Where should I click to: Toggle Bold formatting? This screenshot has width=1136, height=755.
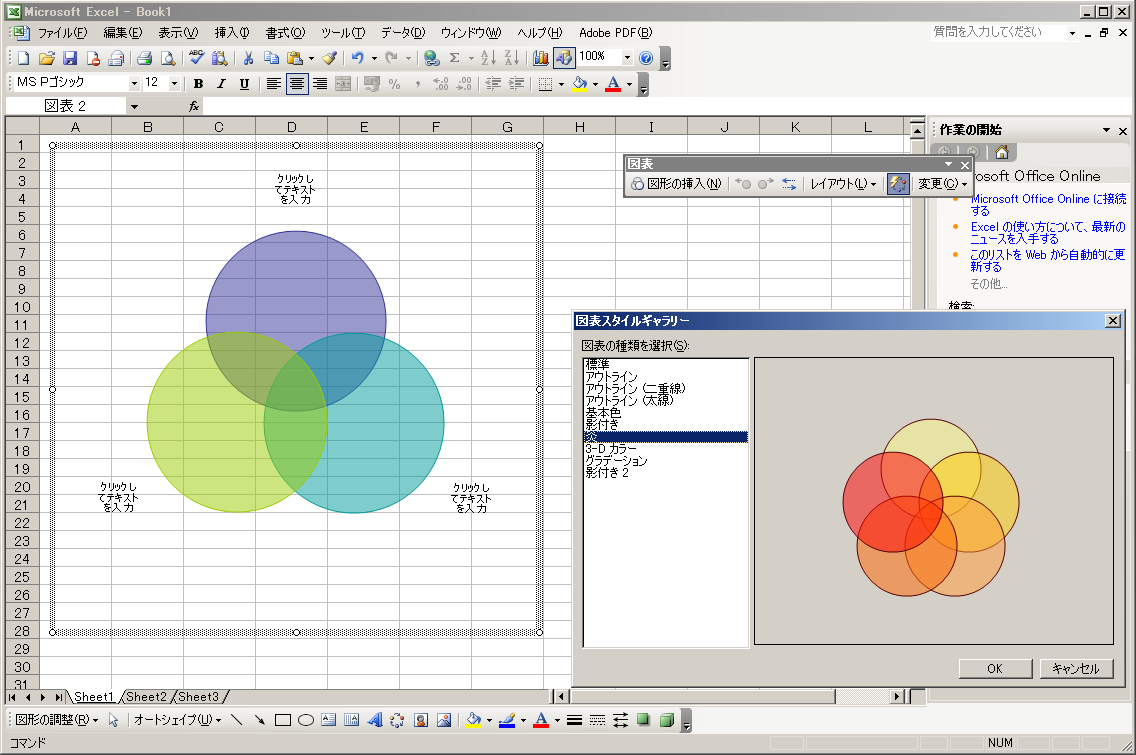(198, 84)
